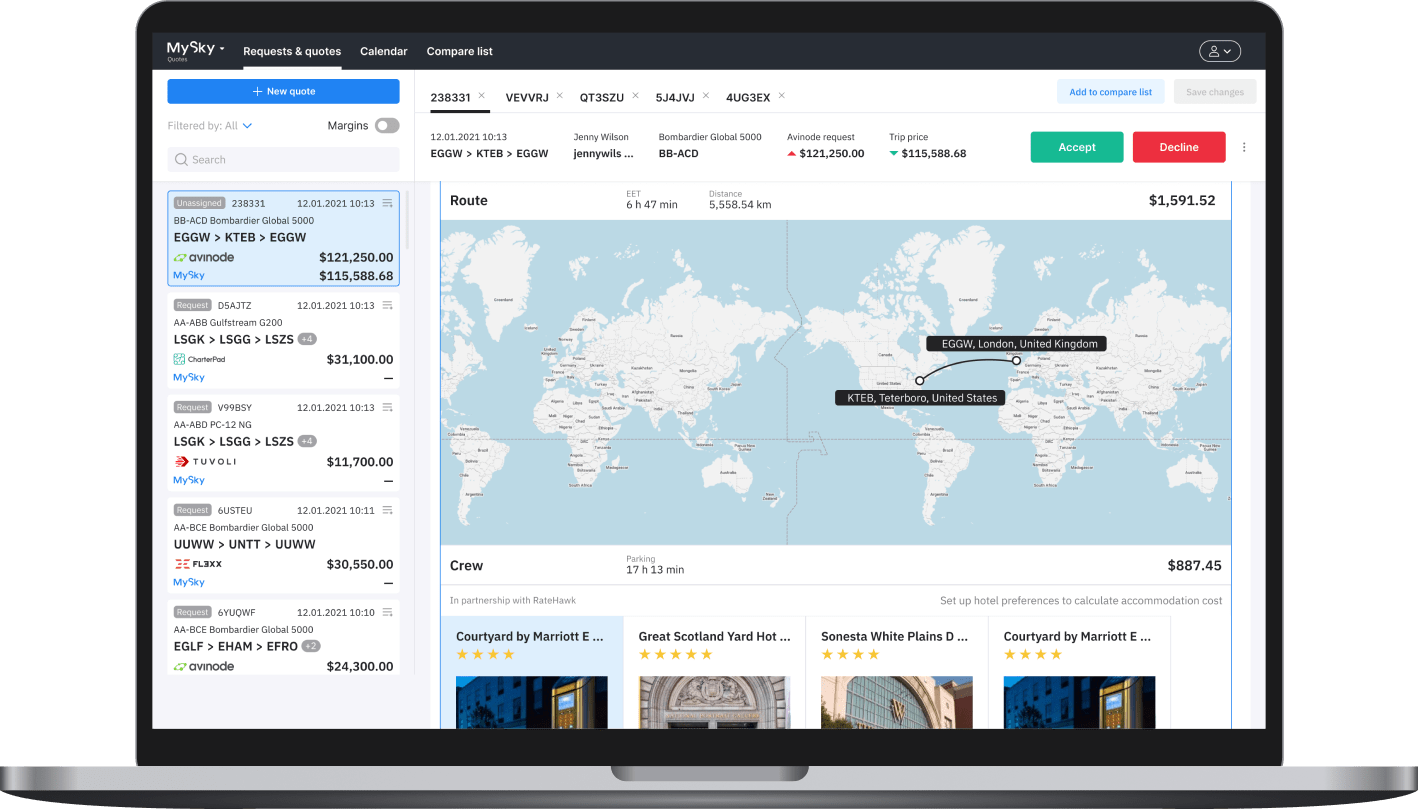Screen dimensions: 1418x809
Task: Click the Crew section price $887.45
Action: [1194, 565]
